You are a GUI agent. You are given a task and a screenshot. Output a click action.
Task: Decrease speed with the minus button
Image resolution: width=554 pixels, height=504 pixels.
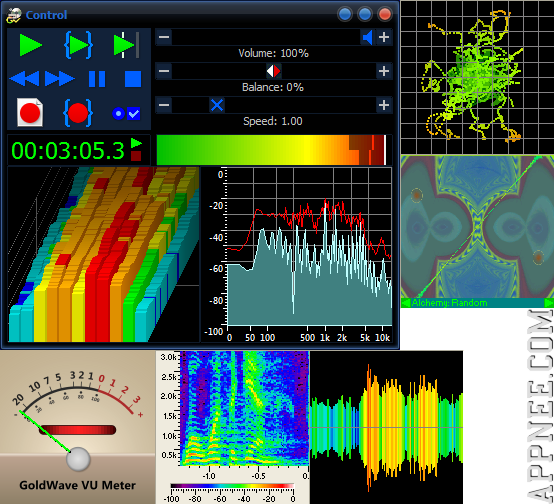pos(164,105)
